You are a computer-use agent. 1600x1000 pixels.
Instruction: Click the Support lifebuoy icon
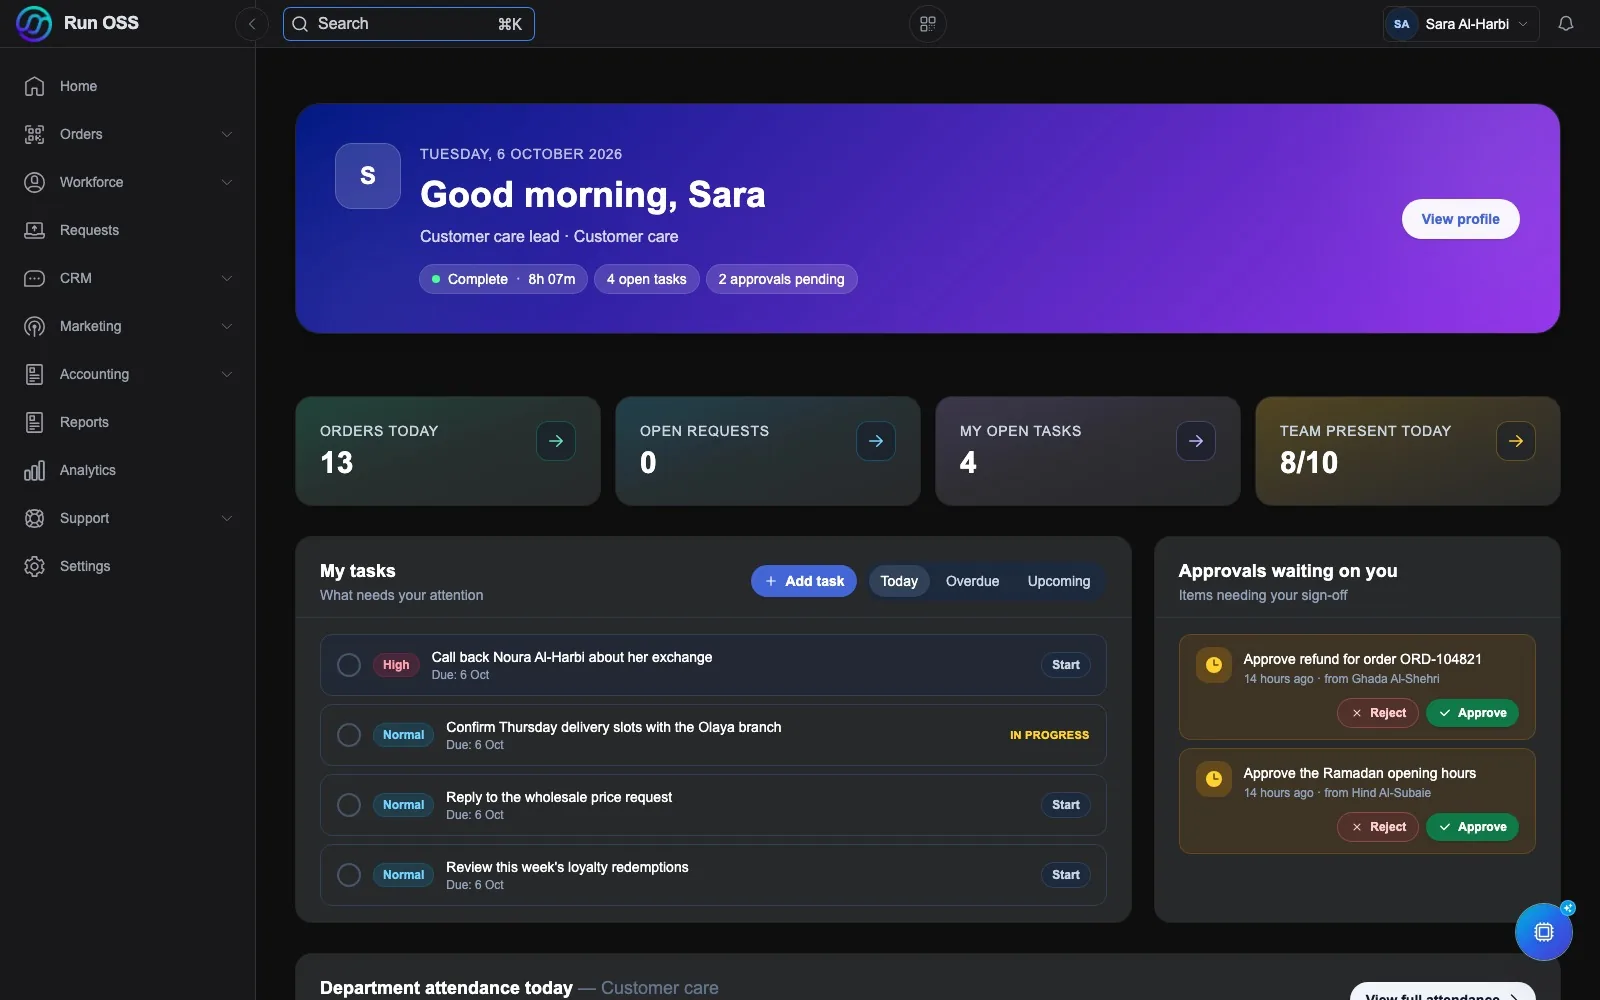point(34,518)
